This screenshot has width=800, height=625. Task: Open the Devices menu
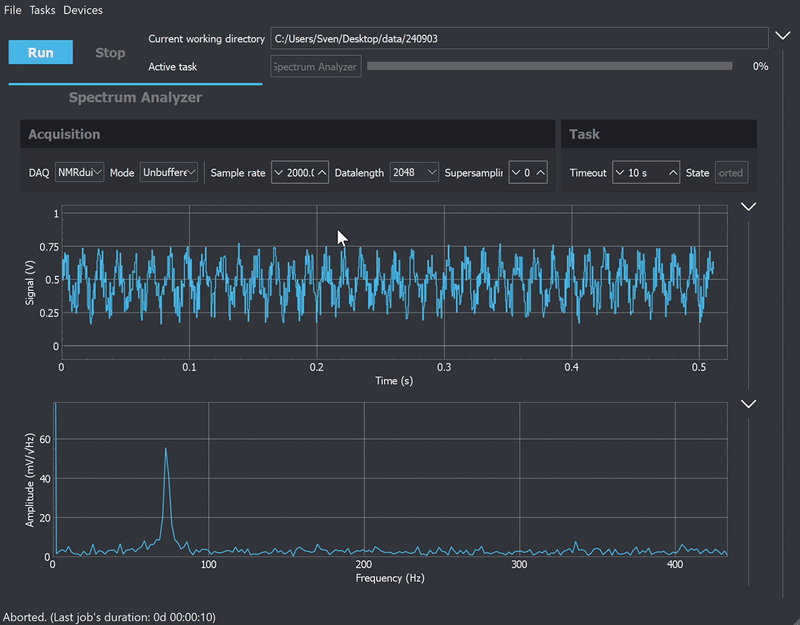tap(83, 10)
